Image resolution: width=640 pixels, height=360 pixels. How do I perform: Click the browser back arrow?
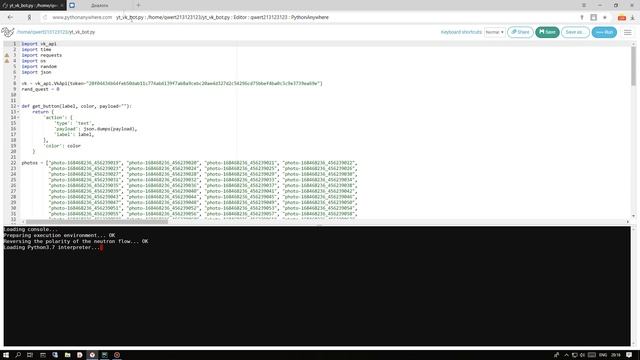tap(10, 17)
